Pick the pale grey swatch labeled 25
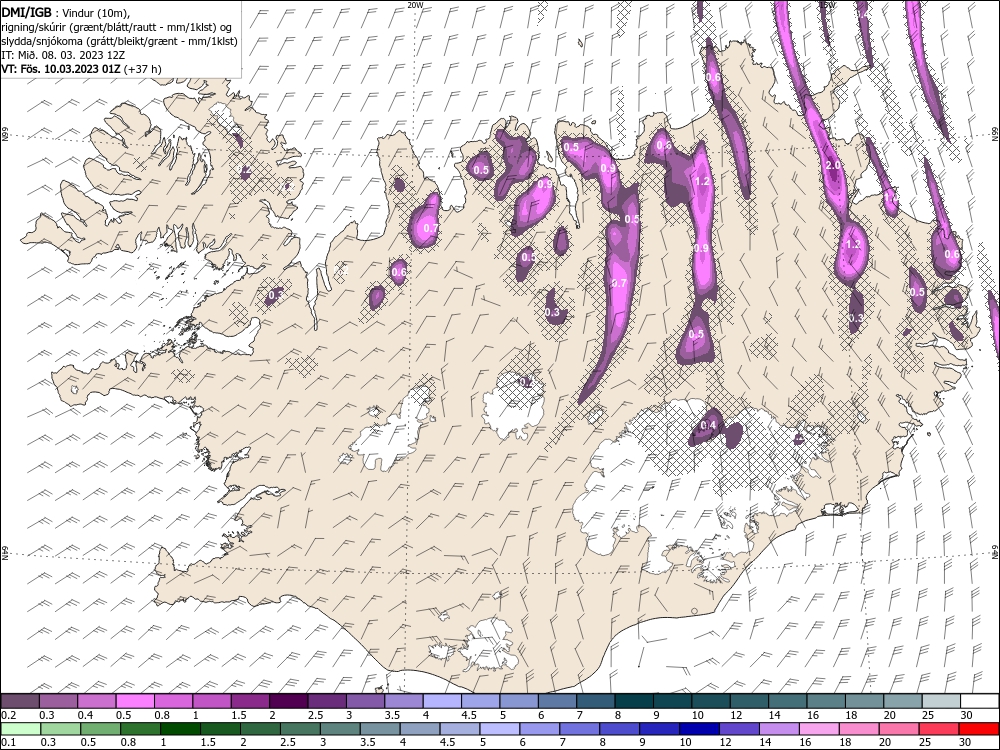The width and height of the screenshot is (1000, 750). point(942,702)
